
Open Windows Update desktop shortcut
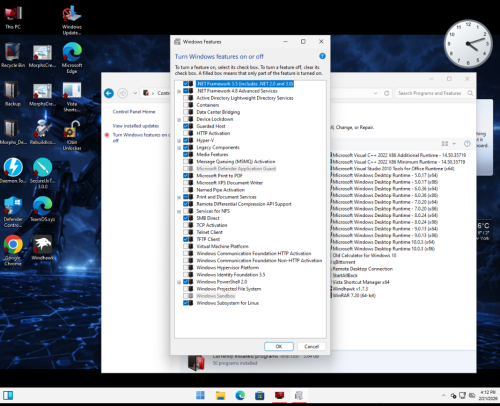coord(72,20)
